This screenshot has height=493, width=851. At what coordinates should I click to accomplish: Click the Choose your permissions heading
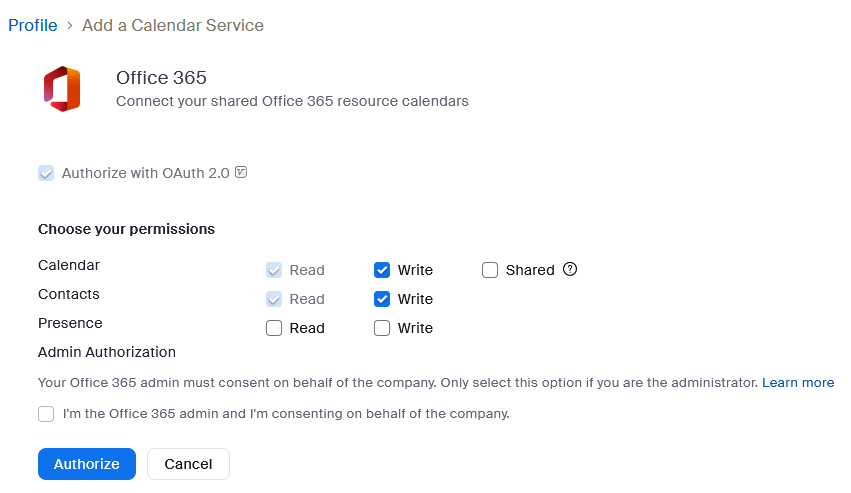pos(126,229)
